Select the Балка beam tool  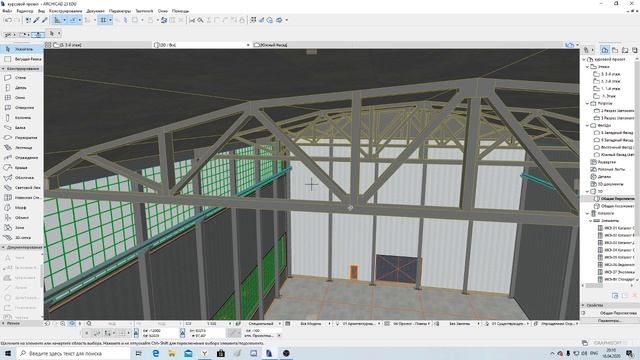[x=22, y=128]
